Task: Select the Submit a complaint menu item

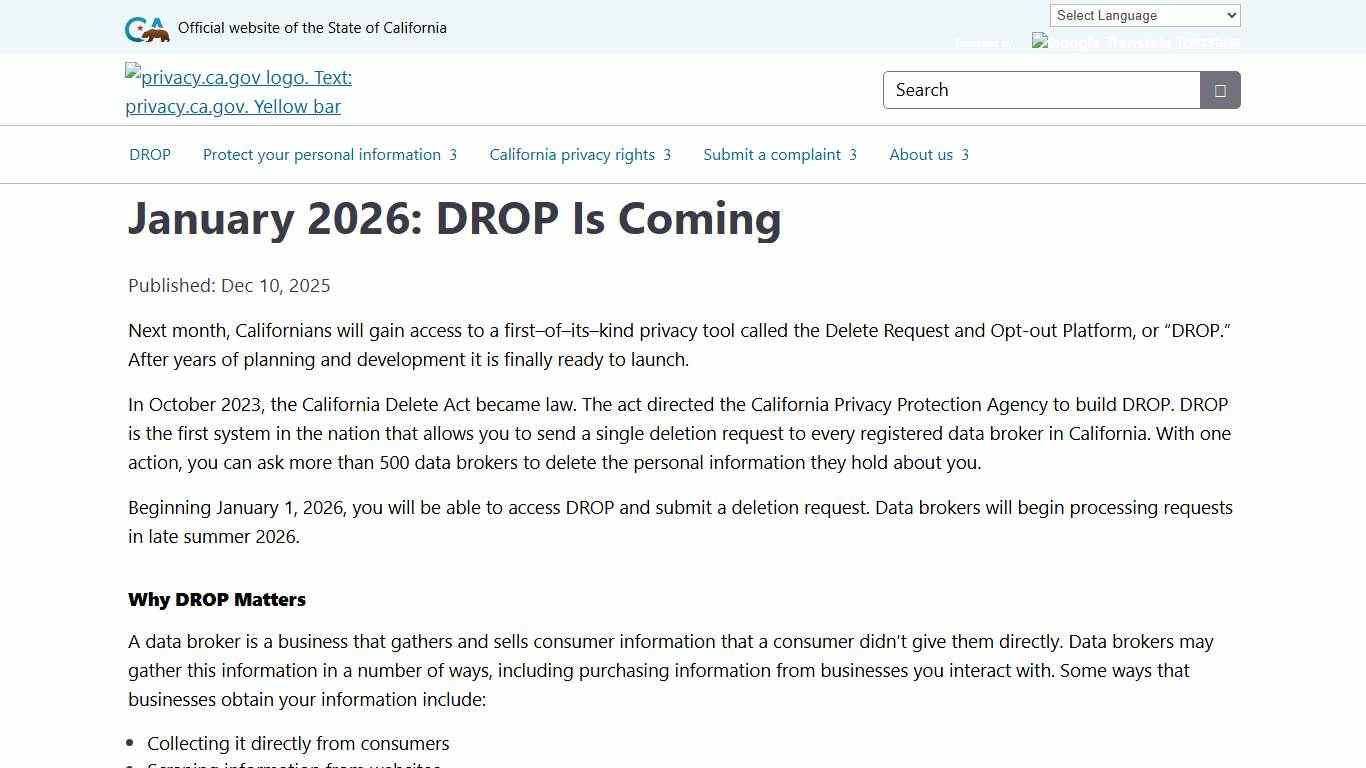Action: click(x=771, y=155)
